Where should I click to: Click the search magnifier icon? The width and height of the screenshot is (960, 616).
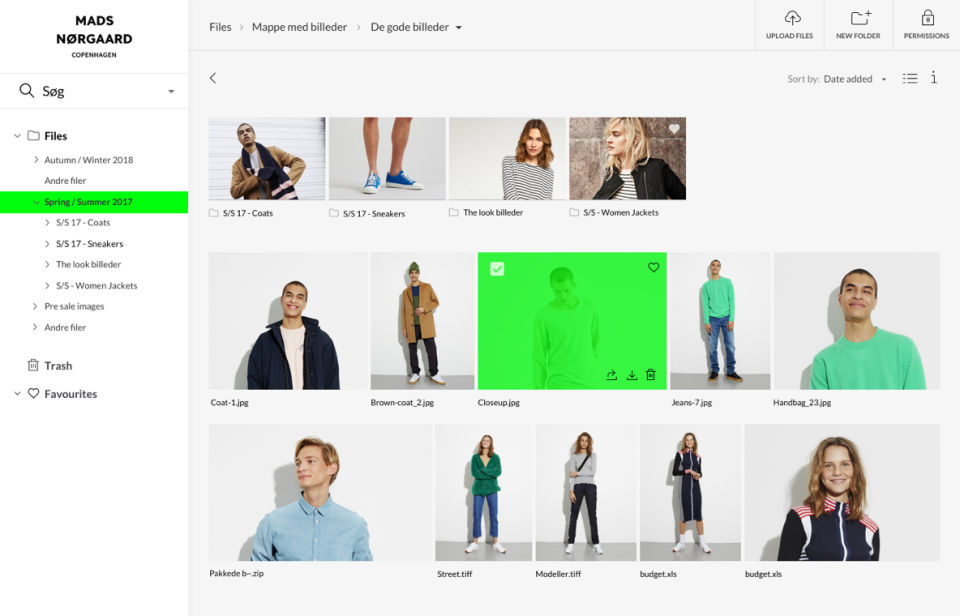click(x=26, y=91)
